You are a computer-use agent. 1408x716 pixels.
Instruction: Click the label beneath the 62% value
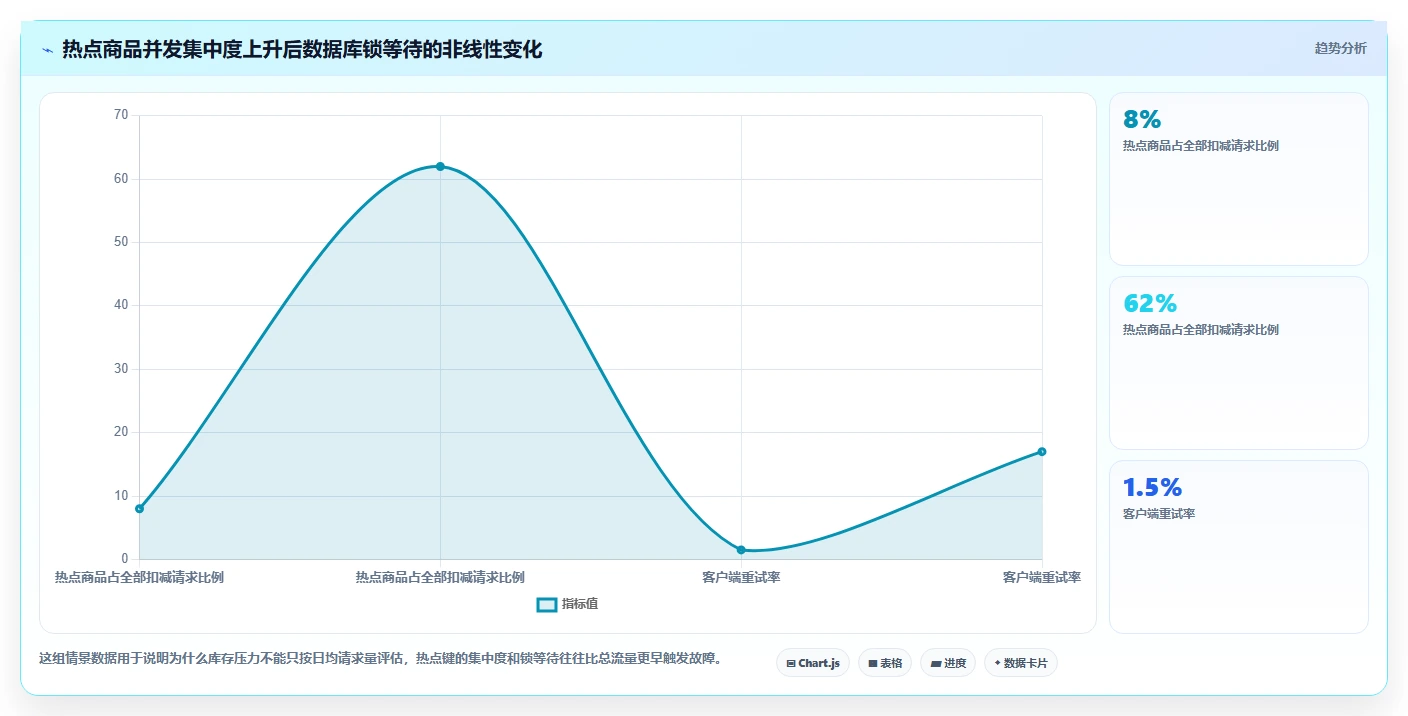(x=1200, y=330)
